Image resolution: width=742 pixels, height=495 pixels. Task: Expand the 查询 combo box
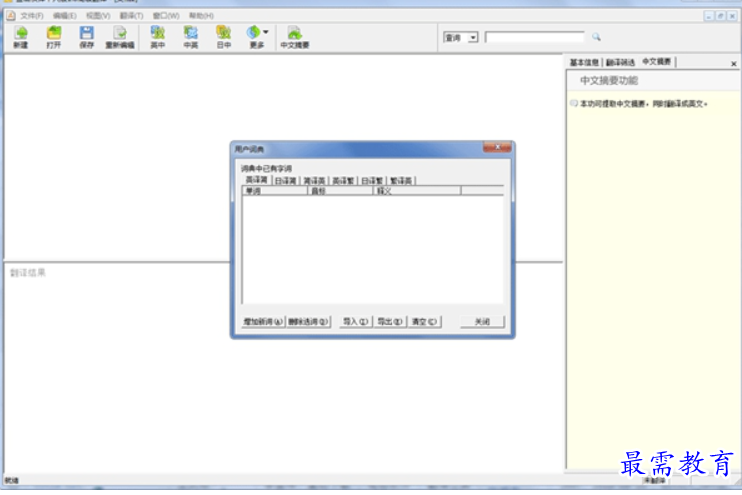point(473,37)
